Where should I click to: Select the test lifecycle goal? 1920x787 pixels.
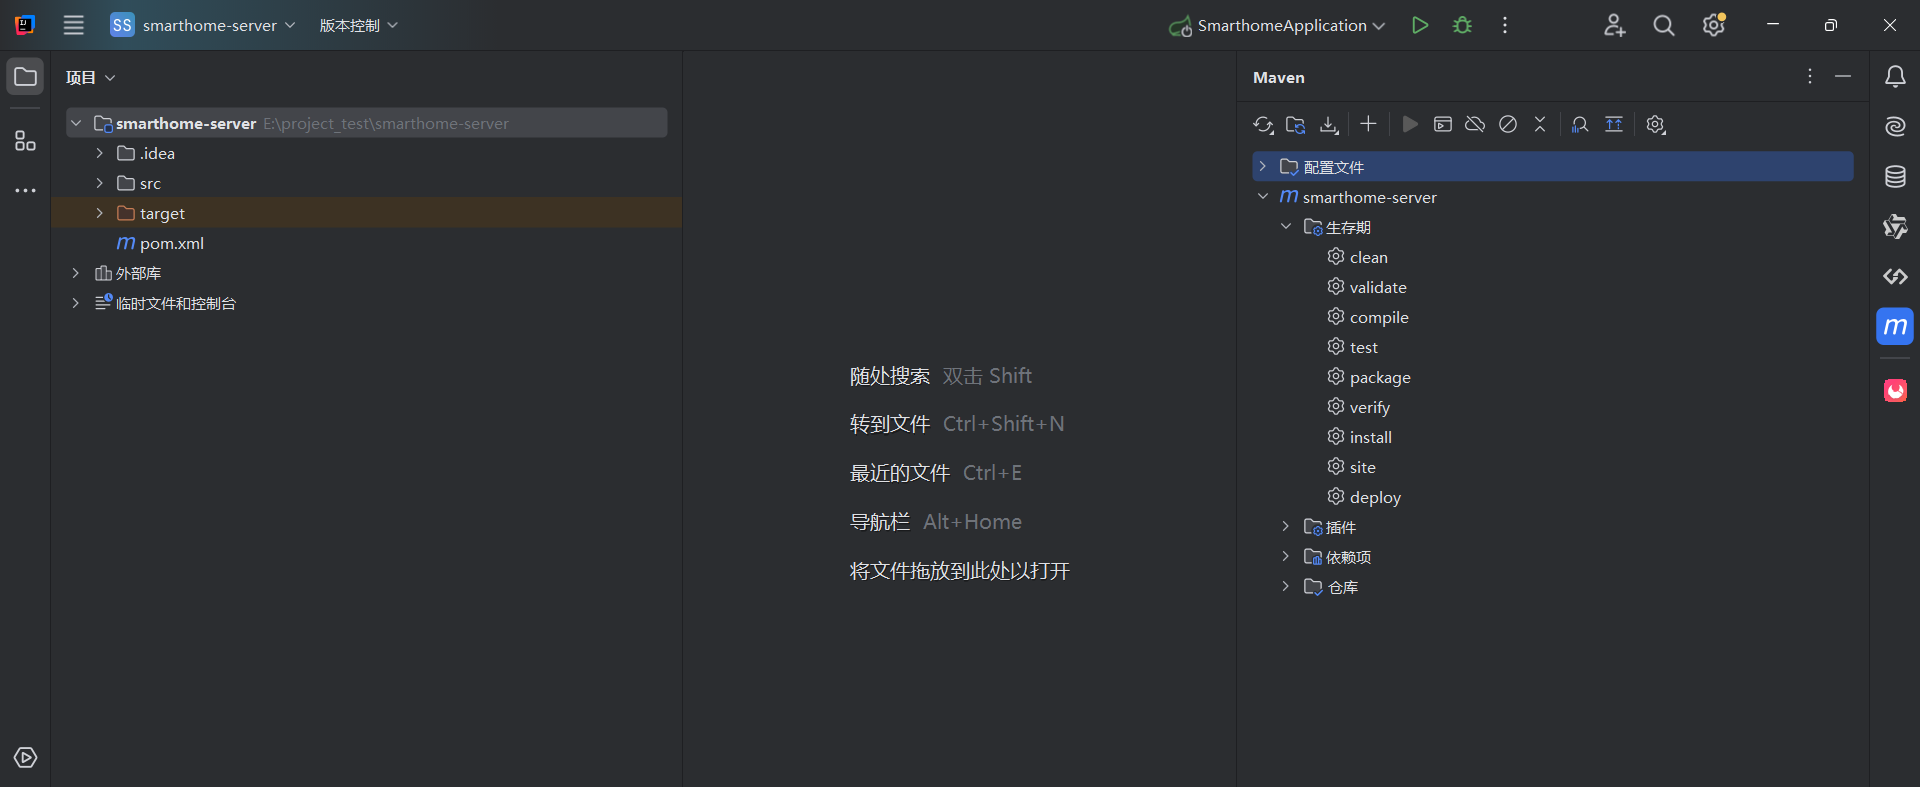coord(1352,347)
